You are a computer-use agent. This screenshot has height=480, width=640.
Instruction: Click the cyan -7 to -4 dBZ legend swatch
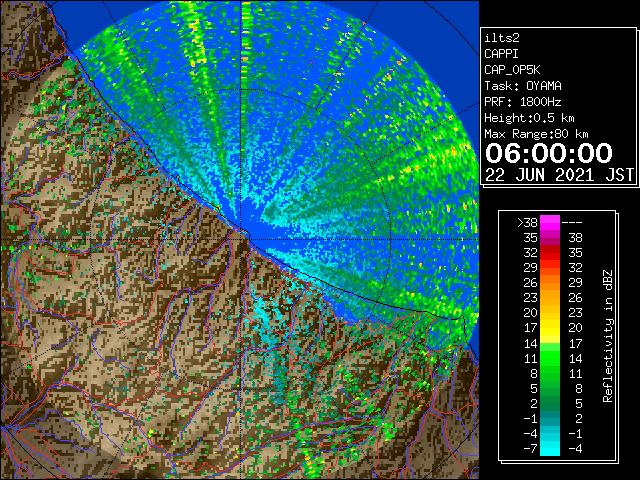pyautogui.click(x=550, y=448)
